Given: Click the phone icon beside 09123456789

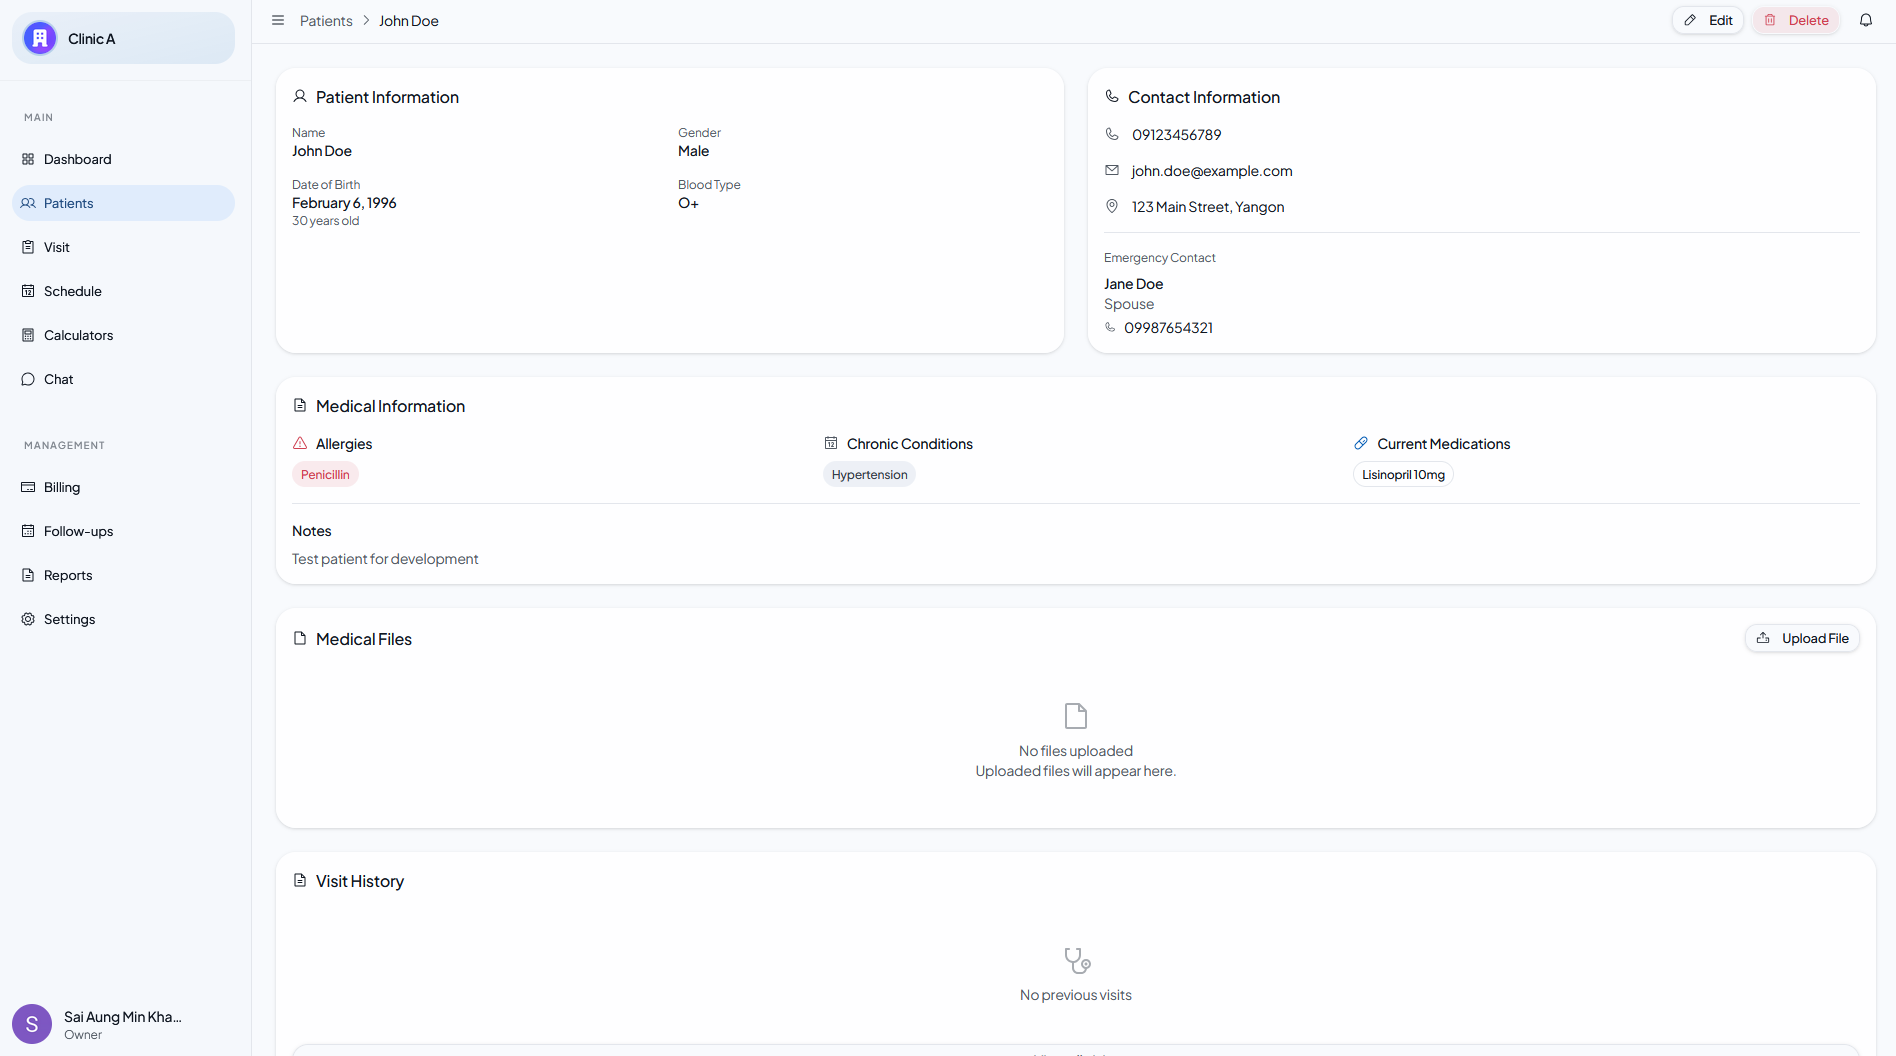Looking at the screenshot, I should [x=1112, y=134].
